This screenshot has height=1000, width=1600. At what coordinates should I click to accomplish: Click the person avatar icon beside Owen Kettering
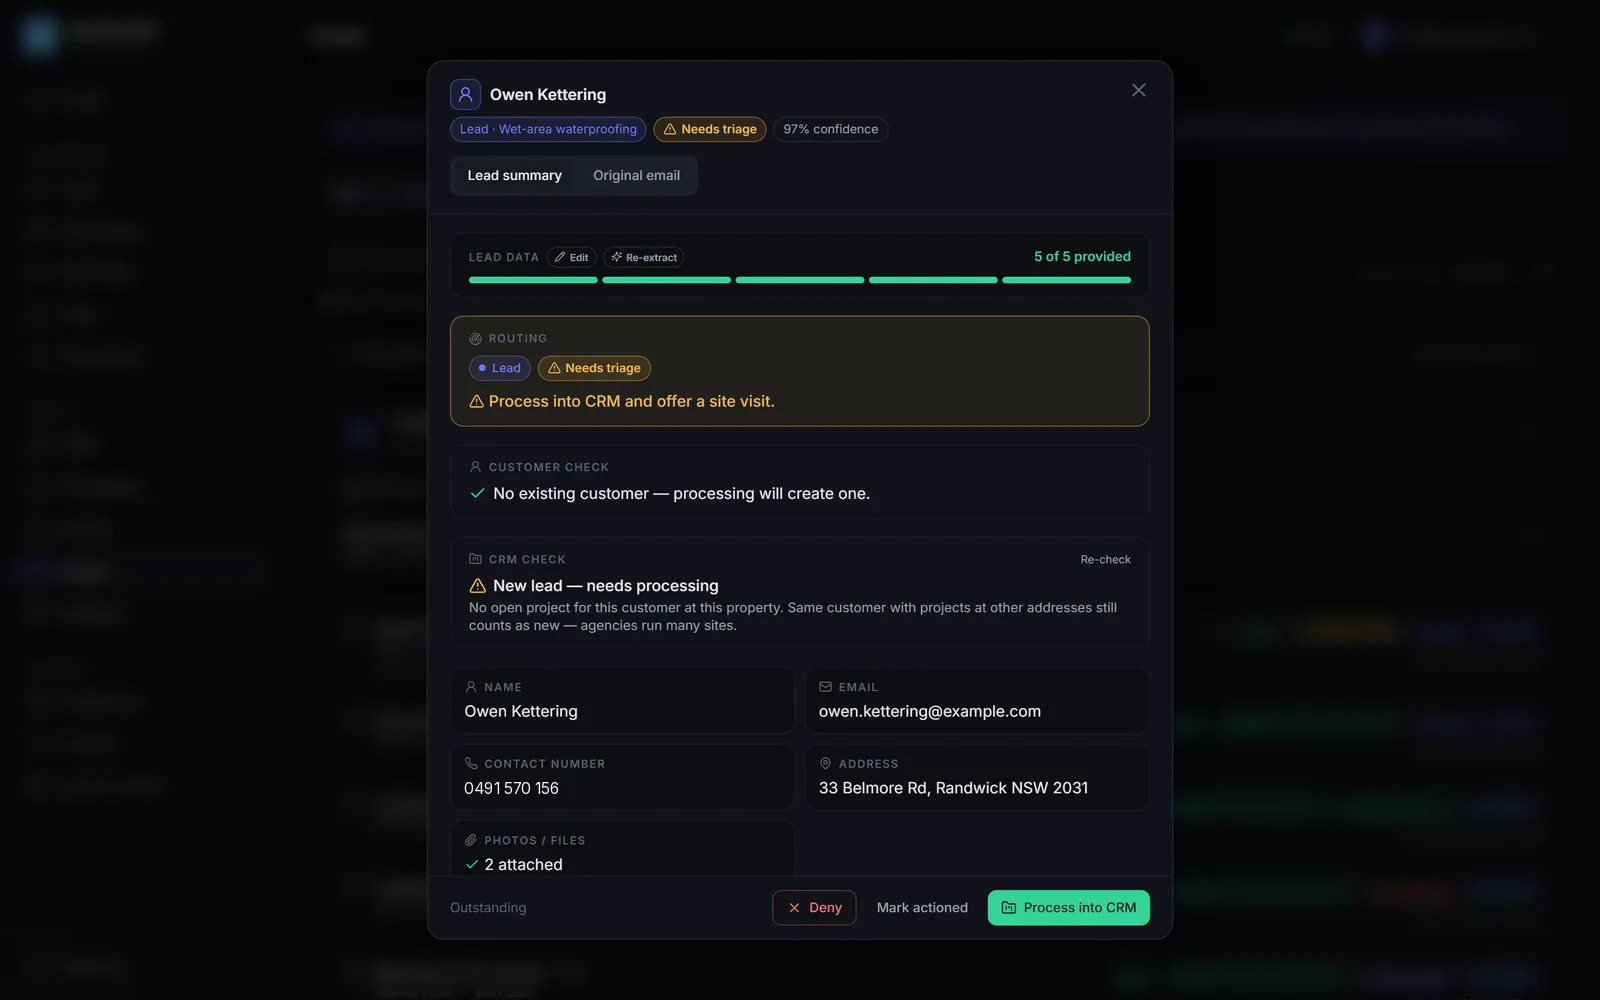(x=465, y=94)
